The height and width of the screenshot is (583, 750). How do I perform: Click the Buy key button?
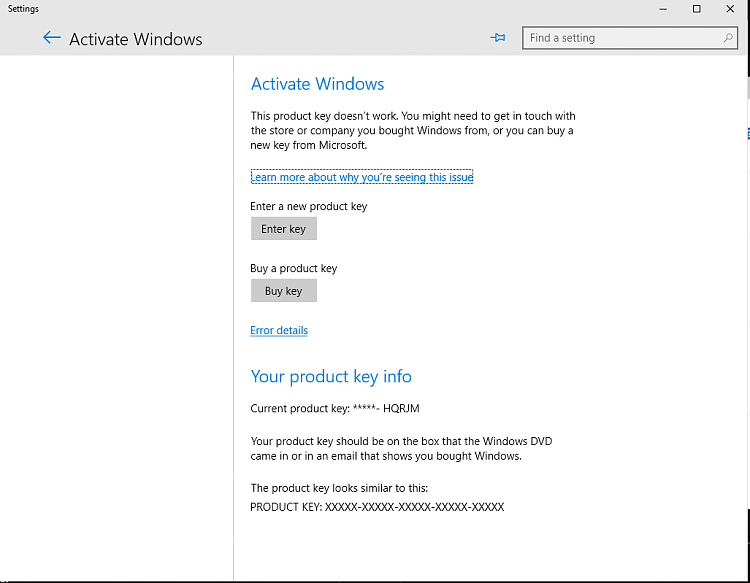tap(284, 291)
